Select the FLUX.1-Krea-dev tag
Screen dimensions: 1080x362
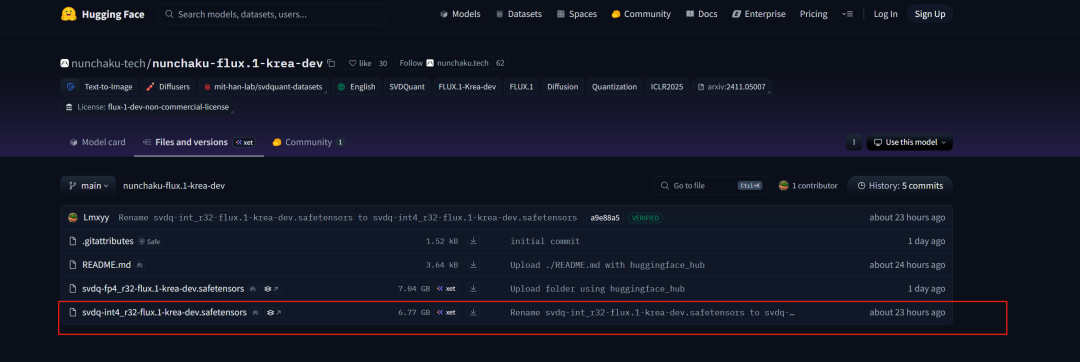tap(467, 87)
